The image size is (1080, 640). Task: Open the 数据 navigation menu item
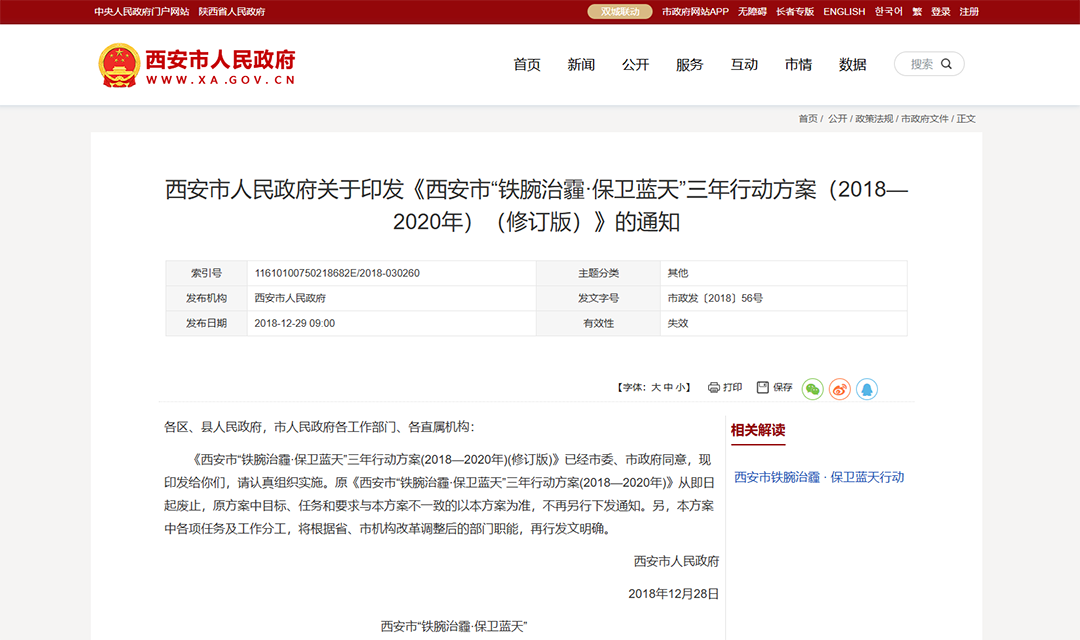[x=853, y=64]
